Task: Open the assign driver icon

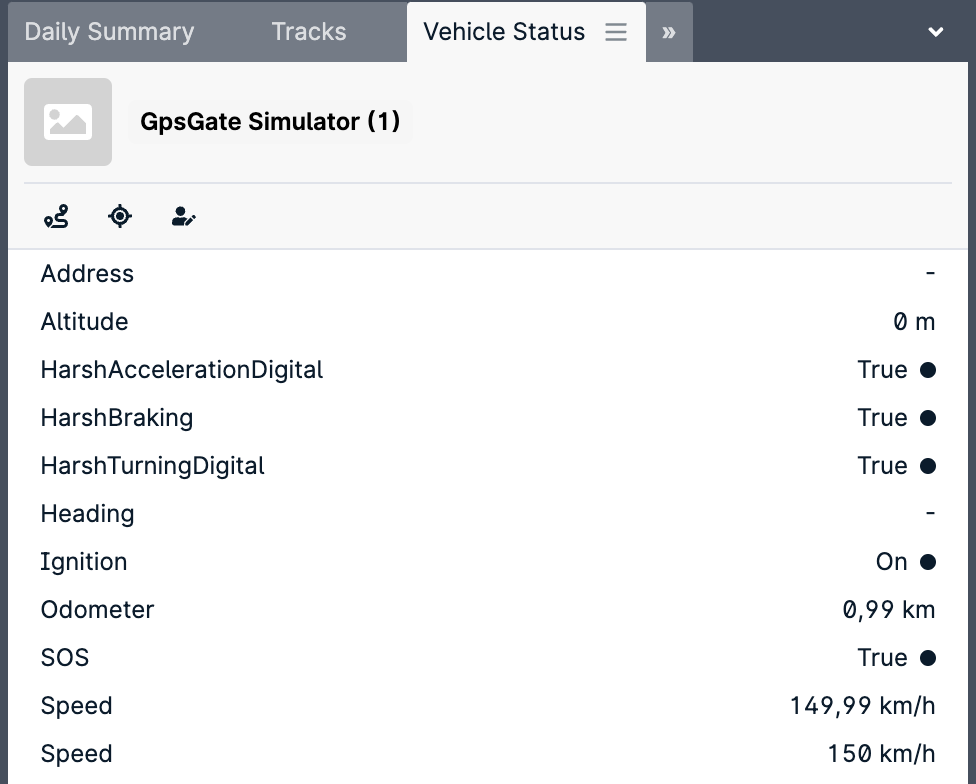Action: [184, 216]
